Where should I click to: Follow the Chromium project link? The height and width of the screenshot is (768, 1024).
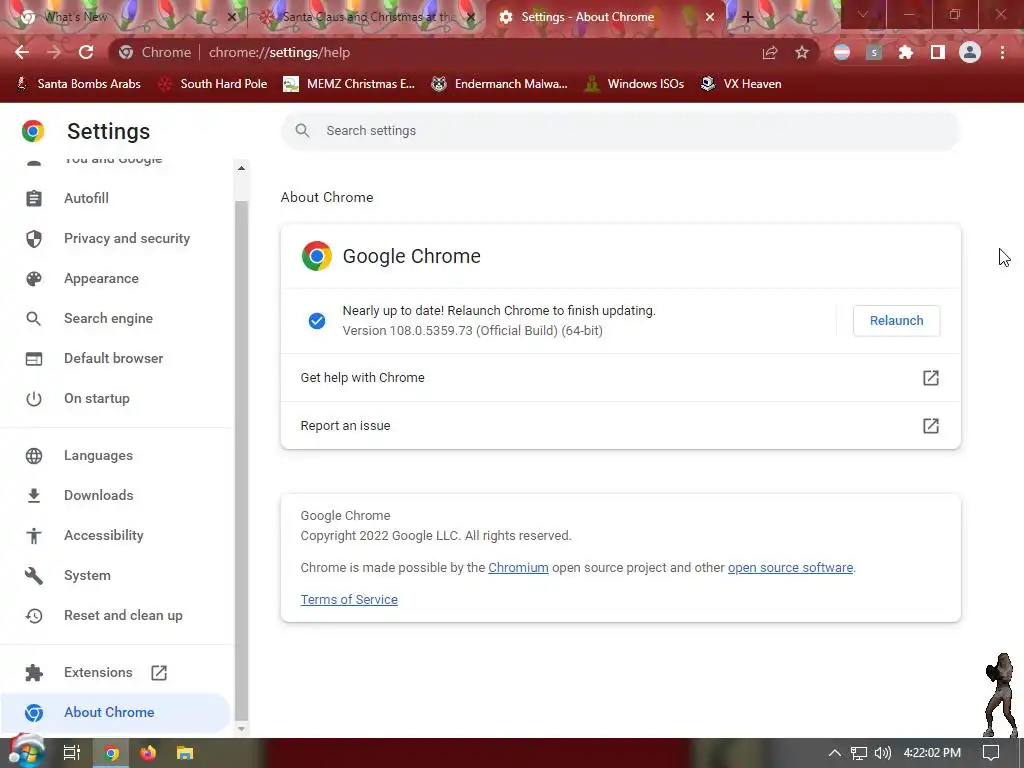pyautogui.click(x=518, y=568)
